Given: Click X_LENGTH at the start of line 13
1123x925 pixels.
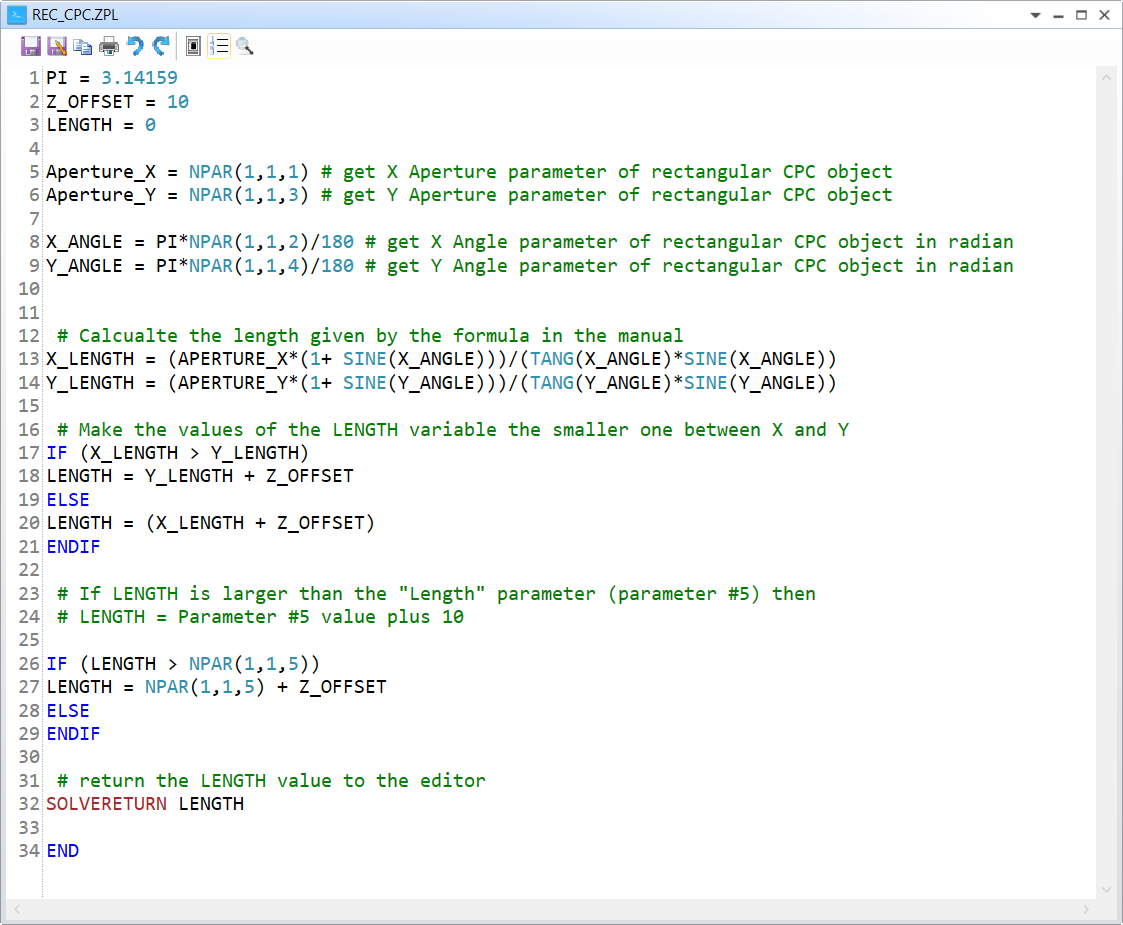Looking at the screenshot, I should pos(90,359).
